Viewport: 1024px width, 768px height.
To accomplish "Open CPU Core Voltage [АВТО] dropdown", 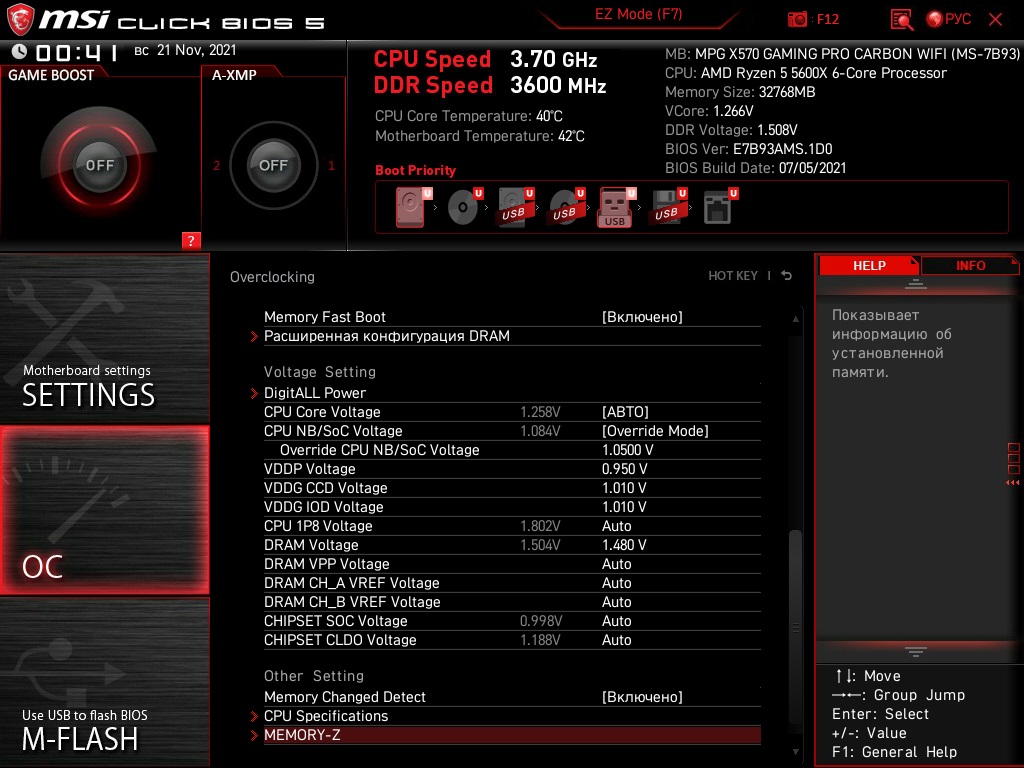I will (625, 412).
